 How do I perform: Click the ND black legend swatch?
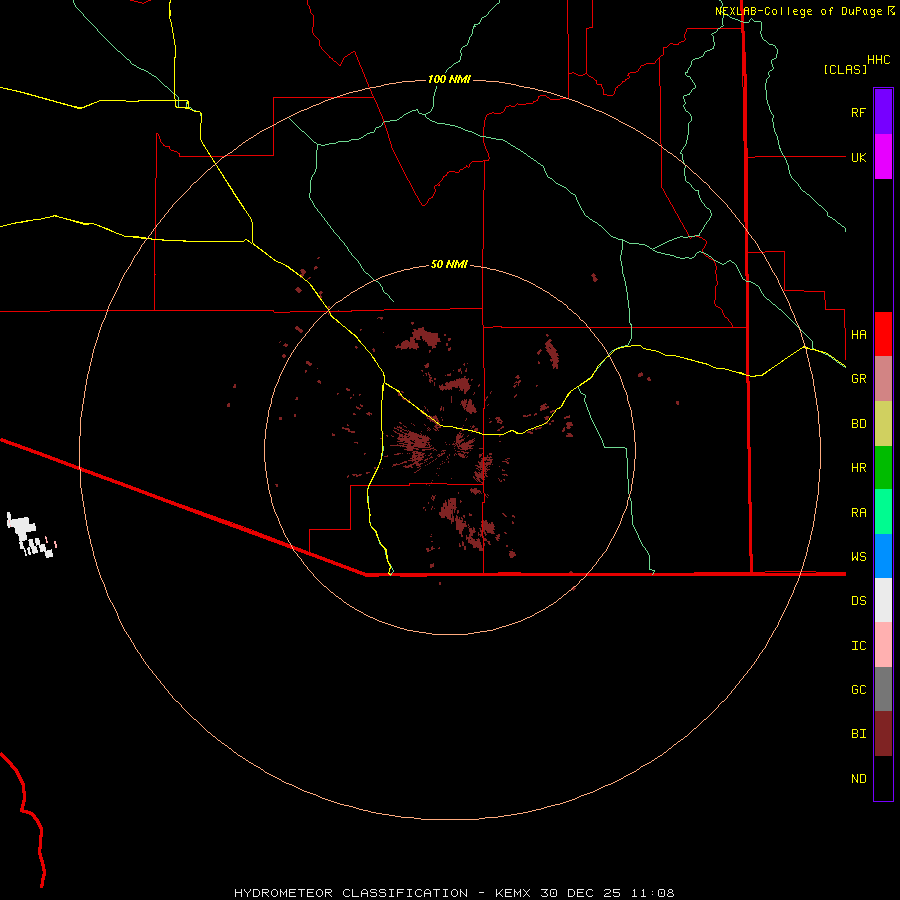pos(883,778)
